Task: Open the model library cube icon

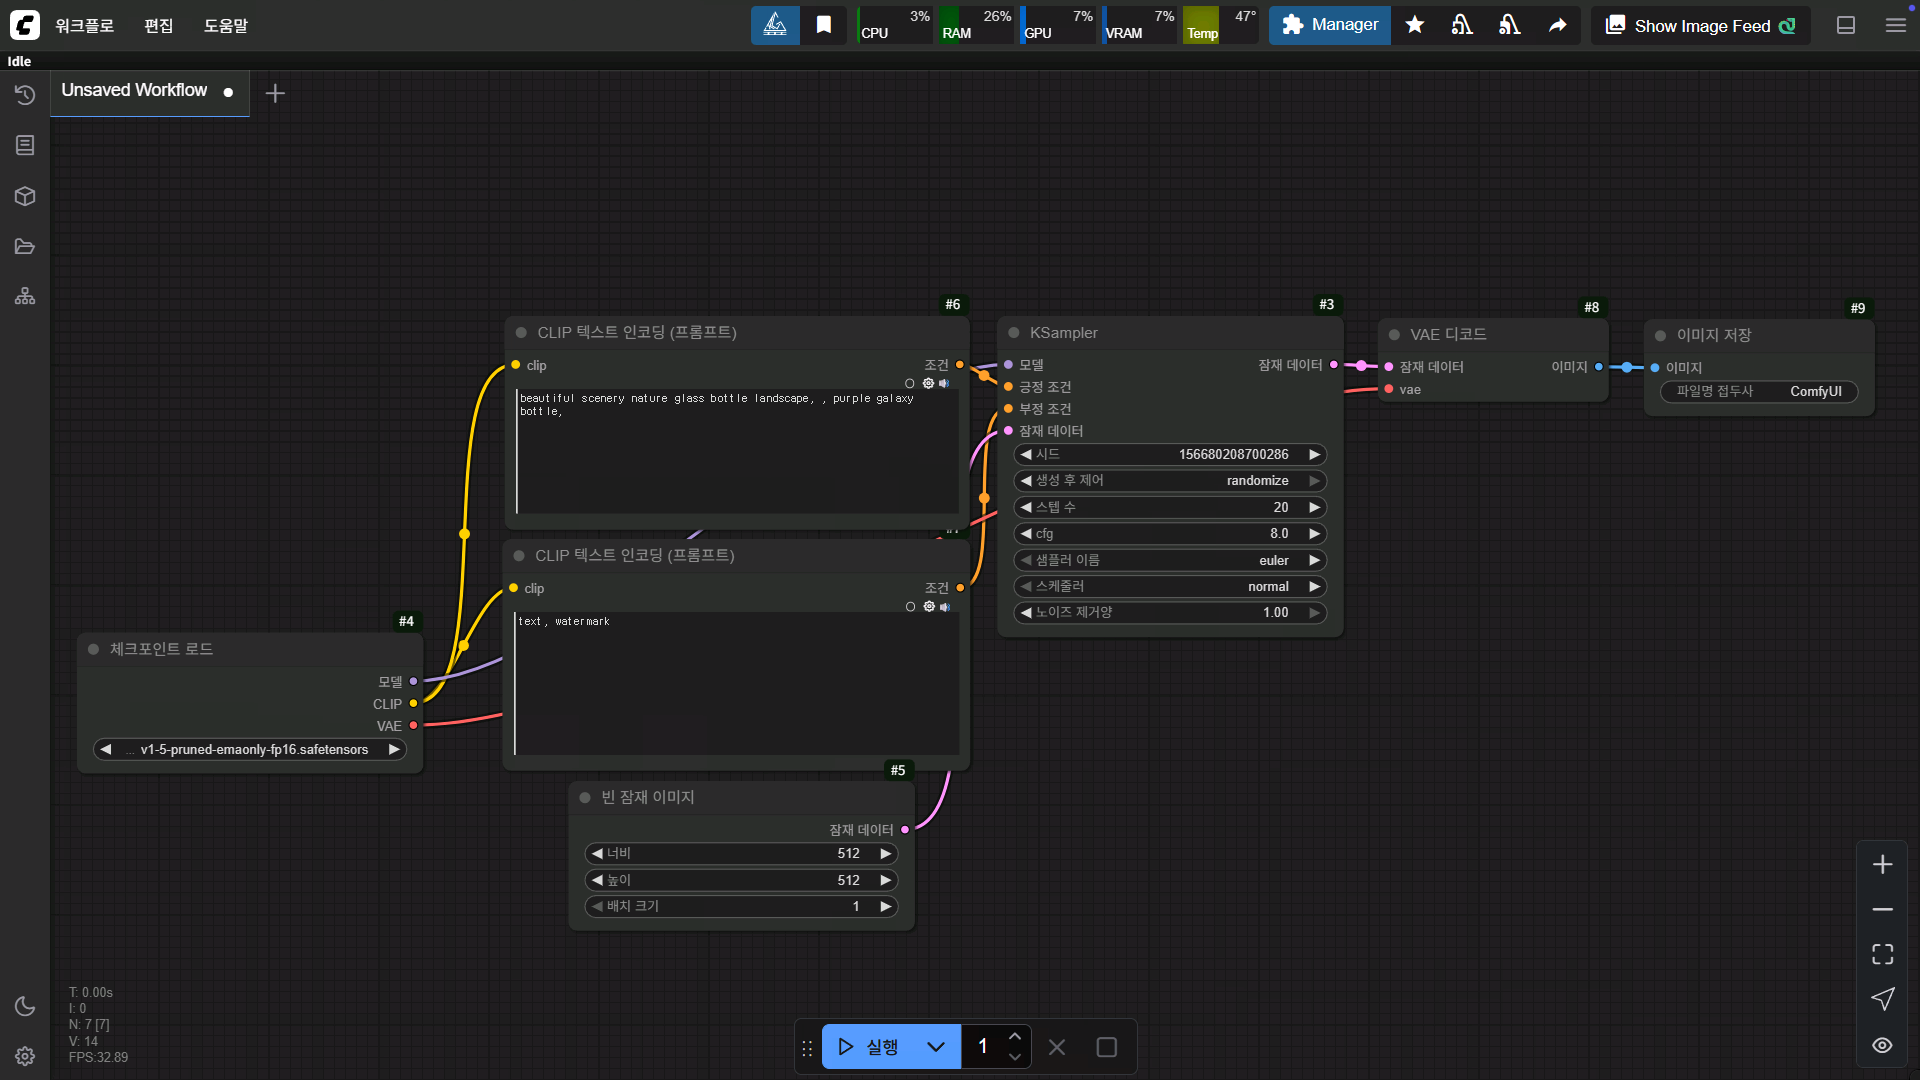Action: [x=25, y=196]
